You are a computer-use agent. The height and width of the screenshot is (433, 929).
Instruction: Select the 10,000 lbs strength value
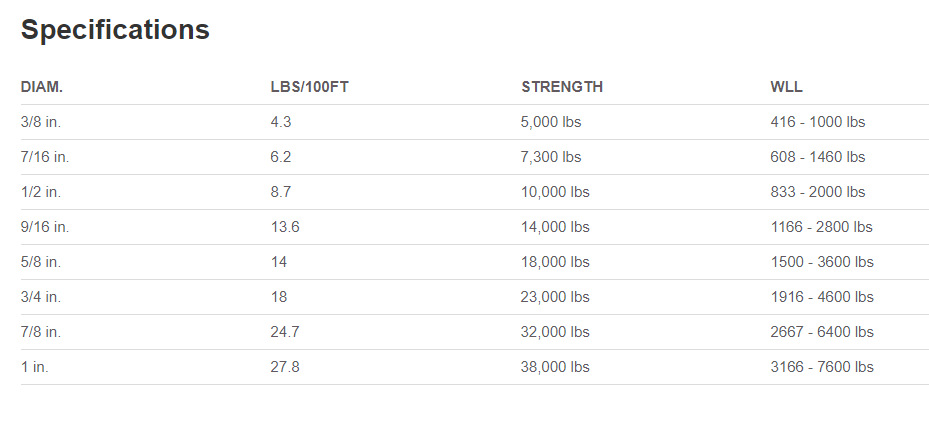(555, 192)
